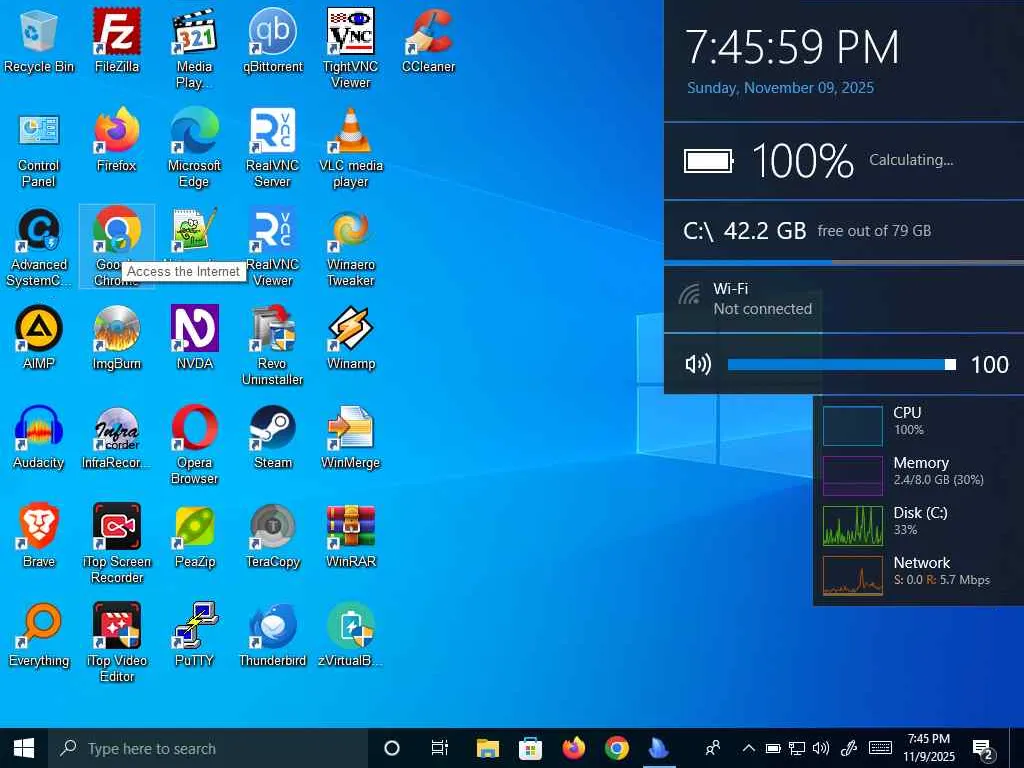Click the Wi-Fi Not connected panel
Screen dimensions: 1024x768
click(844, 300)
